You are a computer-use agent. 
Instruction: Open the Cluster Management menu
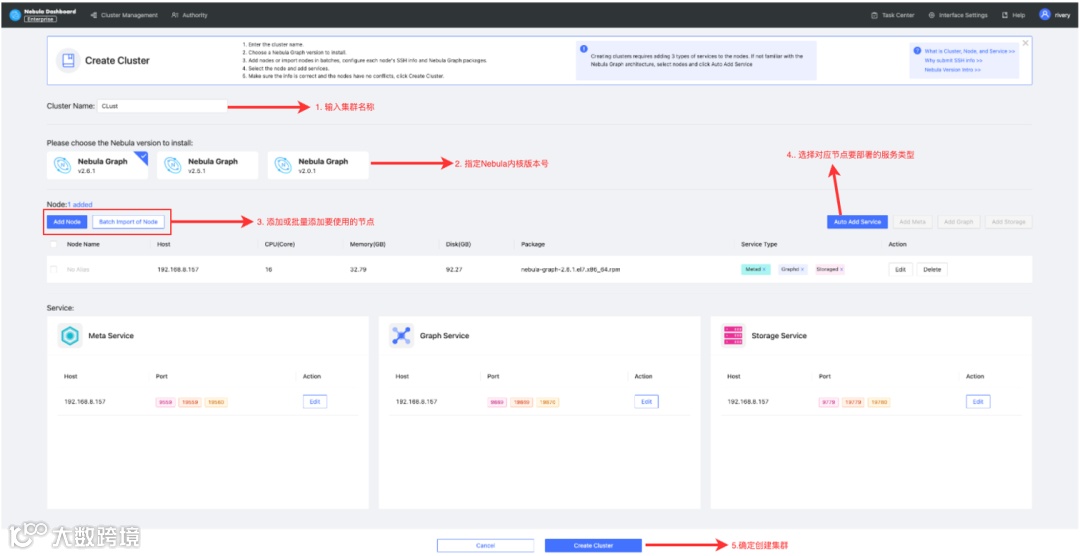coord(124,15)
